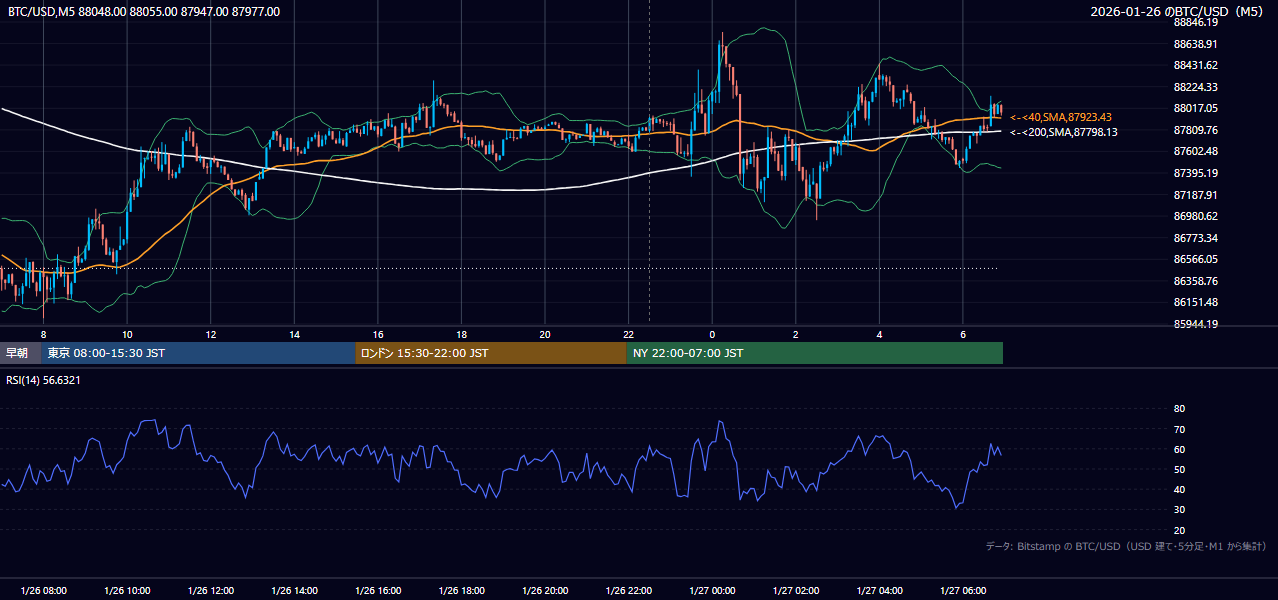The height and width of the screenshot is (600, 1278).
Task: Click the 1/26 16:00 bottom time label
Action: tap(377, 591)
